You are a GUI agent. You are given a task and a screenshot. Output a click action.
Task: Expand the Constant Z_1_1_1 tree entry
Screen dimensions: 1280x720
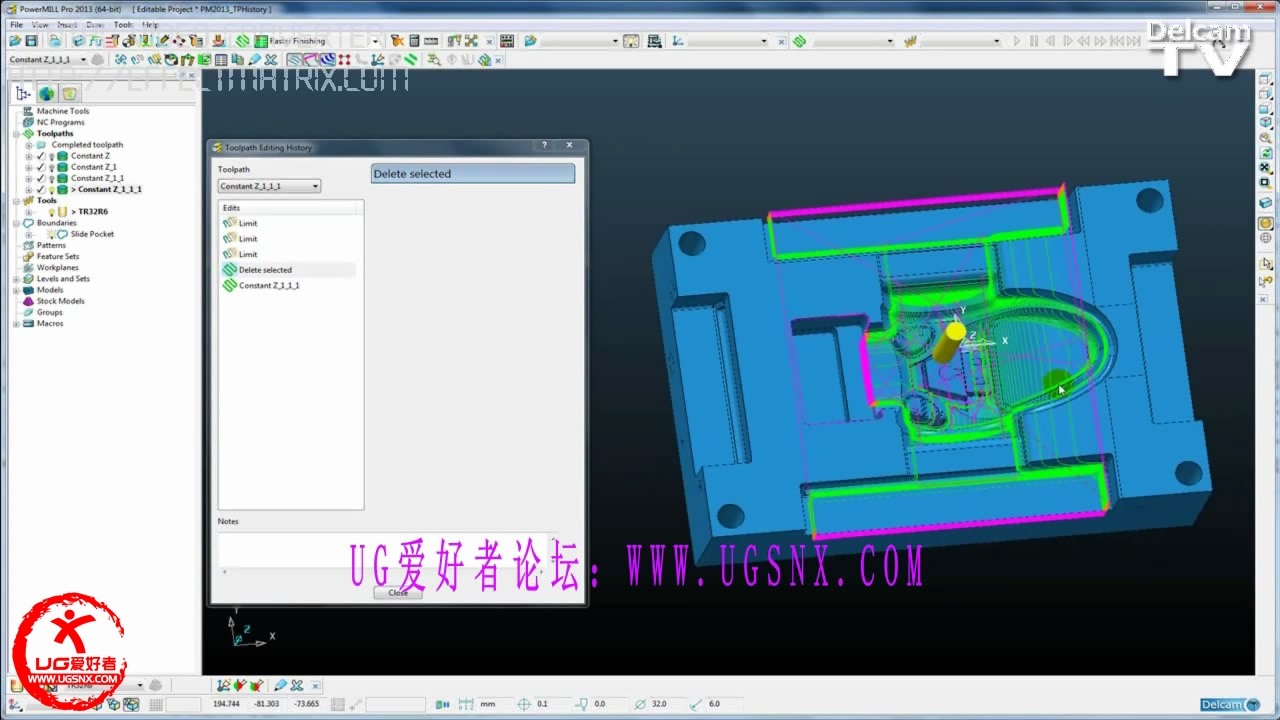[x=29, y=189]
